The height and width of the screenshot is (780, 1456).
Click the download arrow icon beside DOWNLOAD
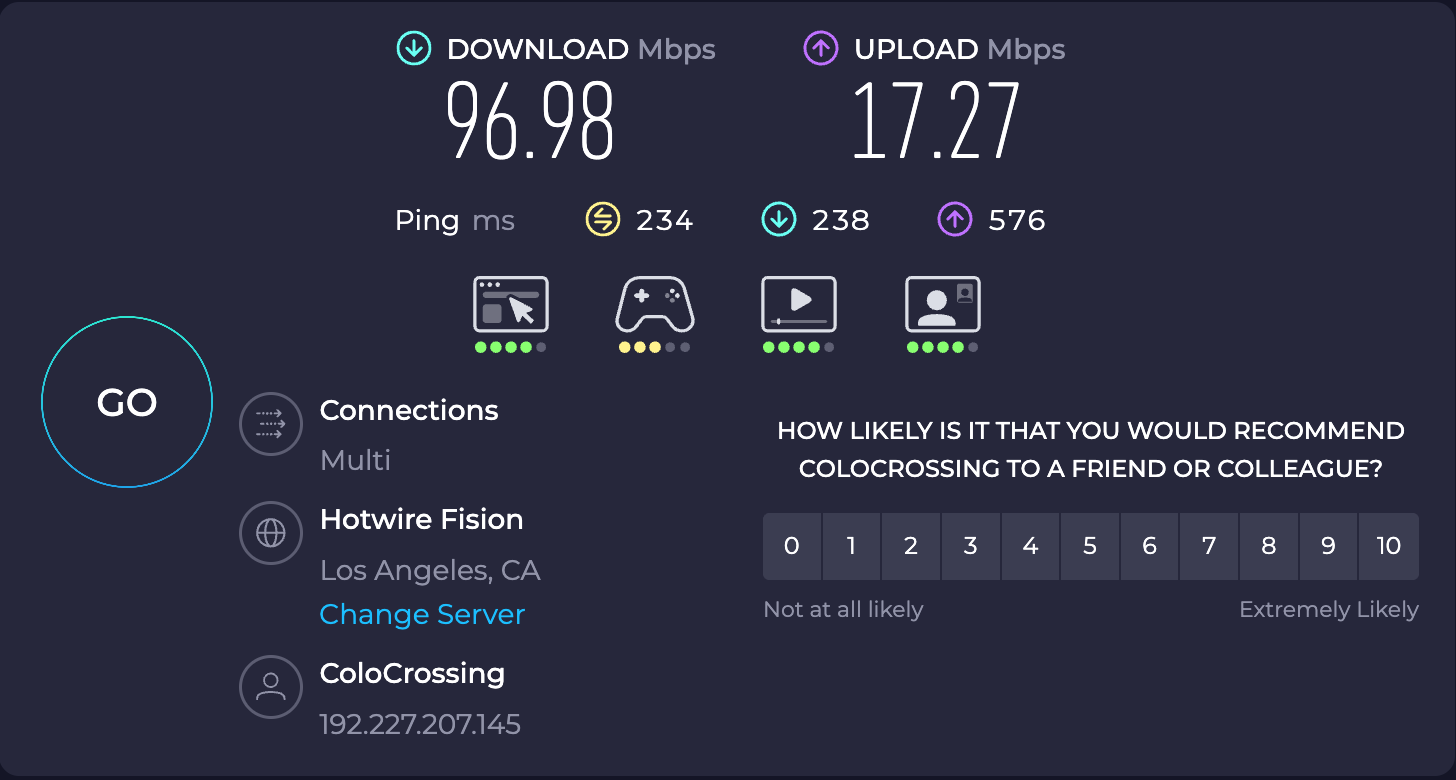[413, 48]
